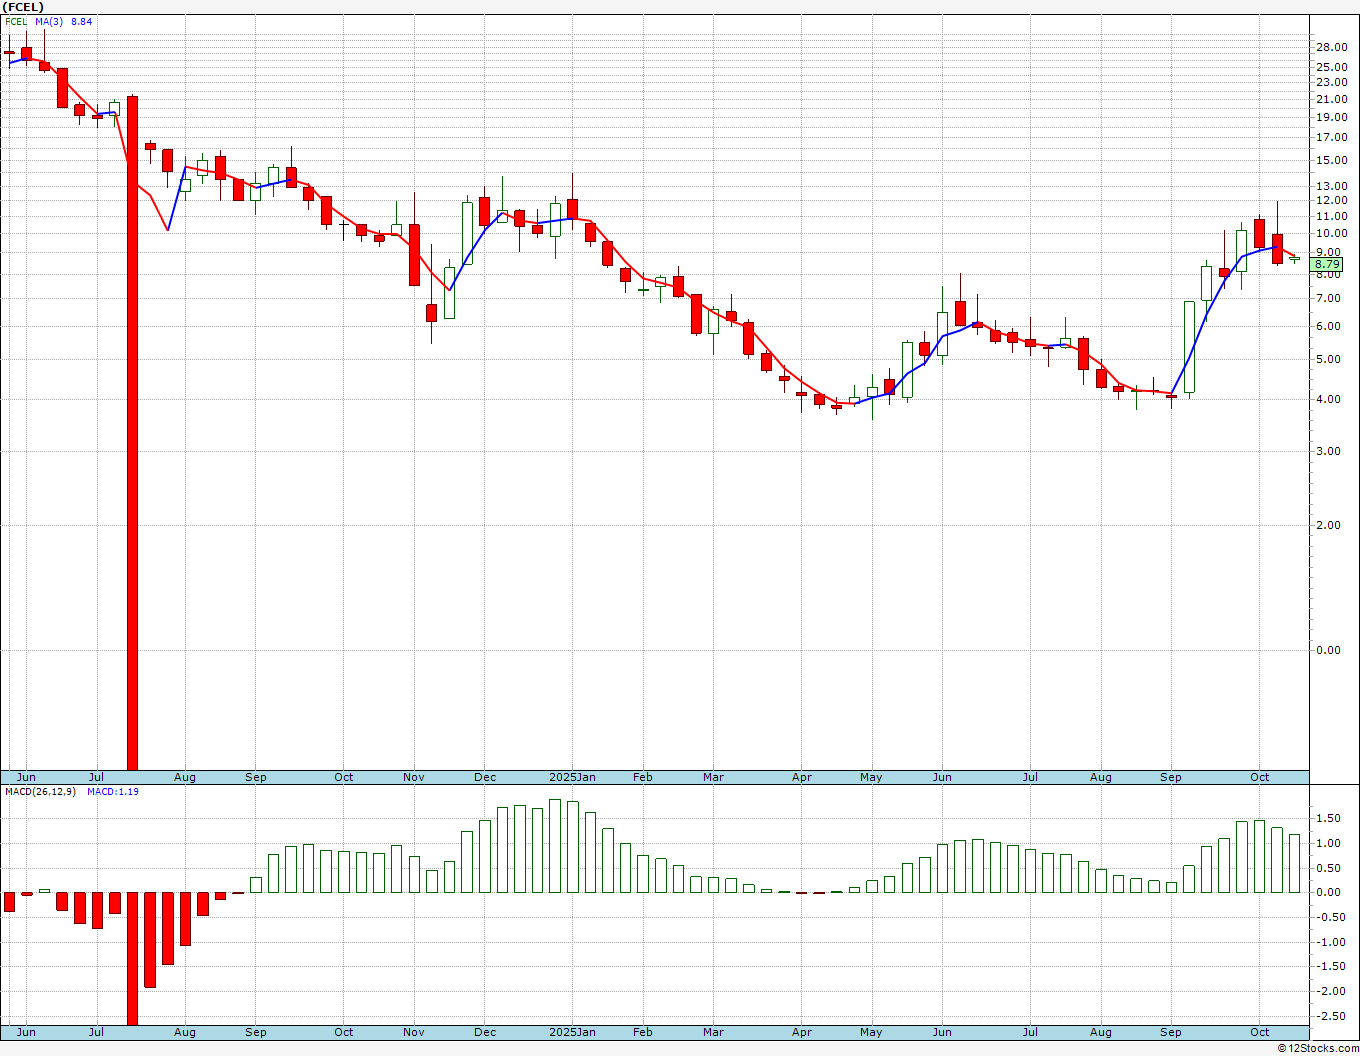Screen dimensions: 1360x1056
Task: Click the giant red July candlestick spike
Action: (132, 432)
